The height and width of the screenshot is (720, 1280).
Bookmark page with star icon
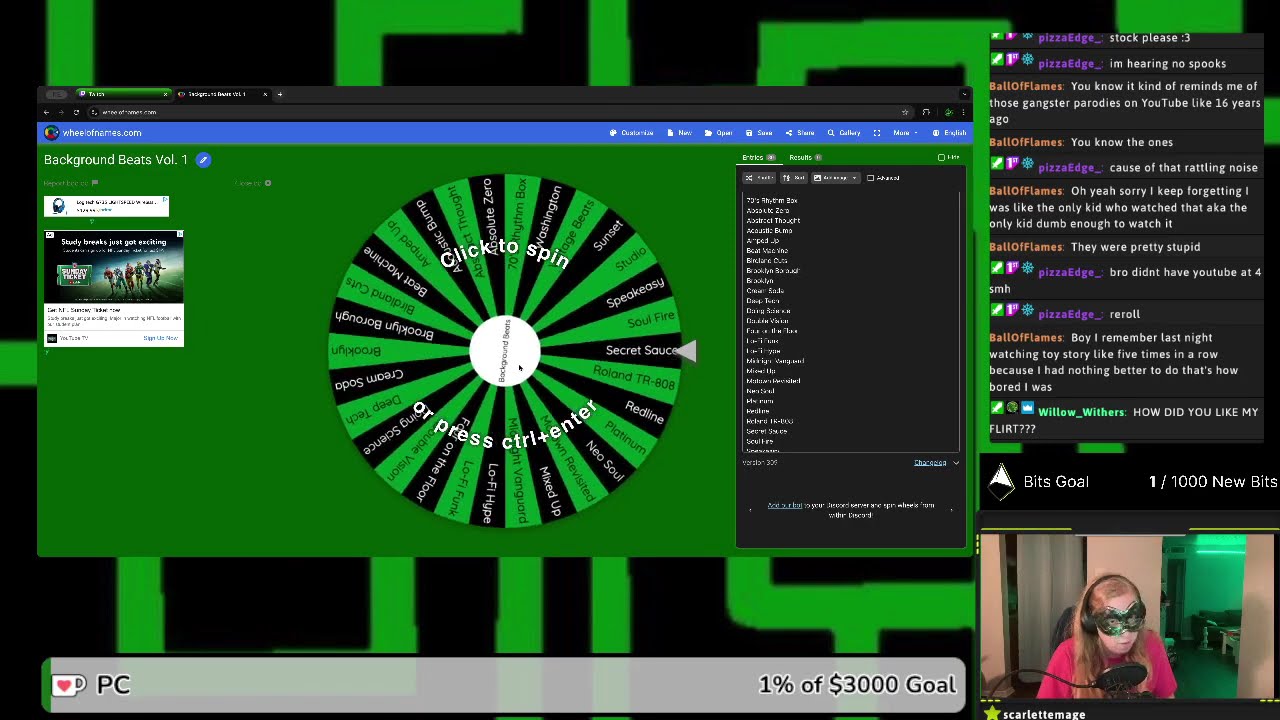coord(905,112)
